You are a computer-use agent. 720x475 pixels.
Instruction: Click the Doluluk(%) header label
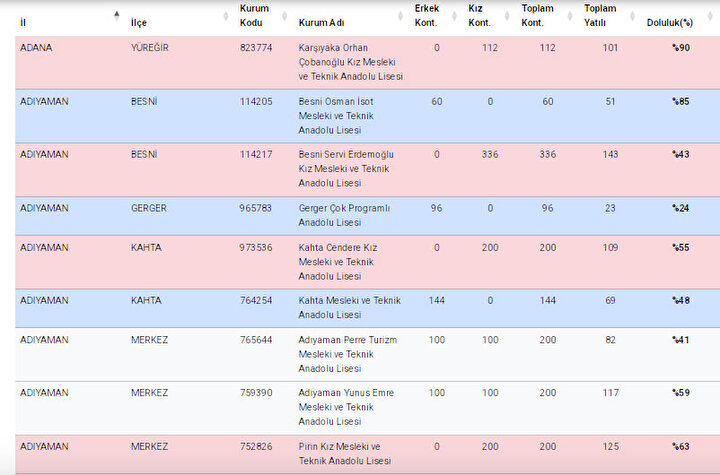[669, 23]
